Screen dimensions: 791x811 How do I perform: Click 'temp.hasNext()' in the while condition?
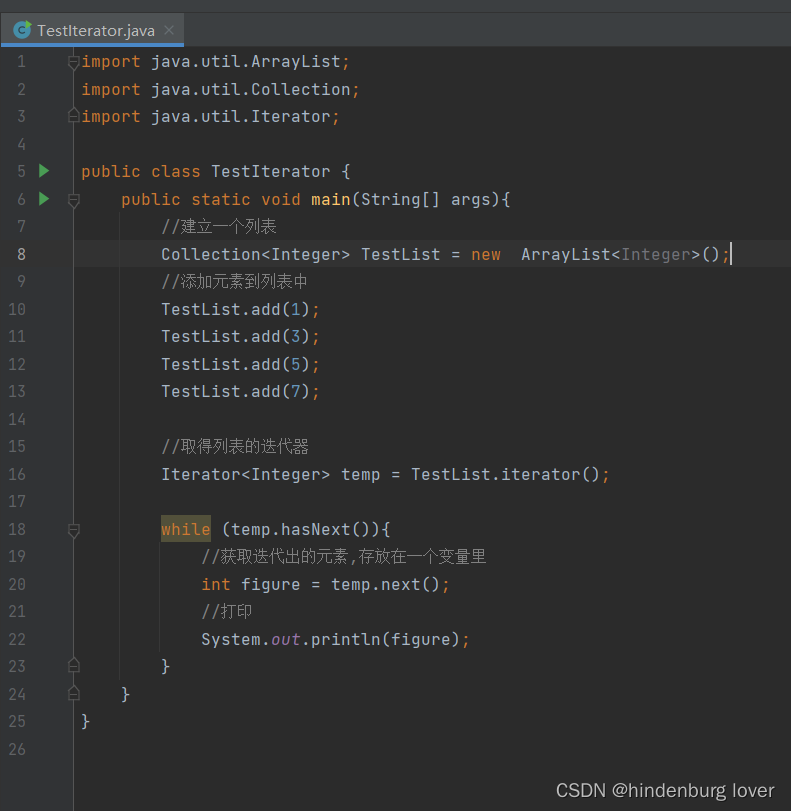point(301,529)
